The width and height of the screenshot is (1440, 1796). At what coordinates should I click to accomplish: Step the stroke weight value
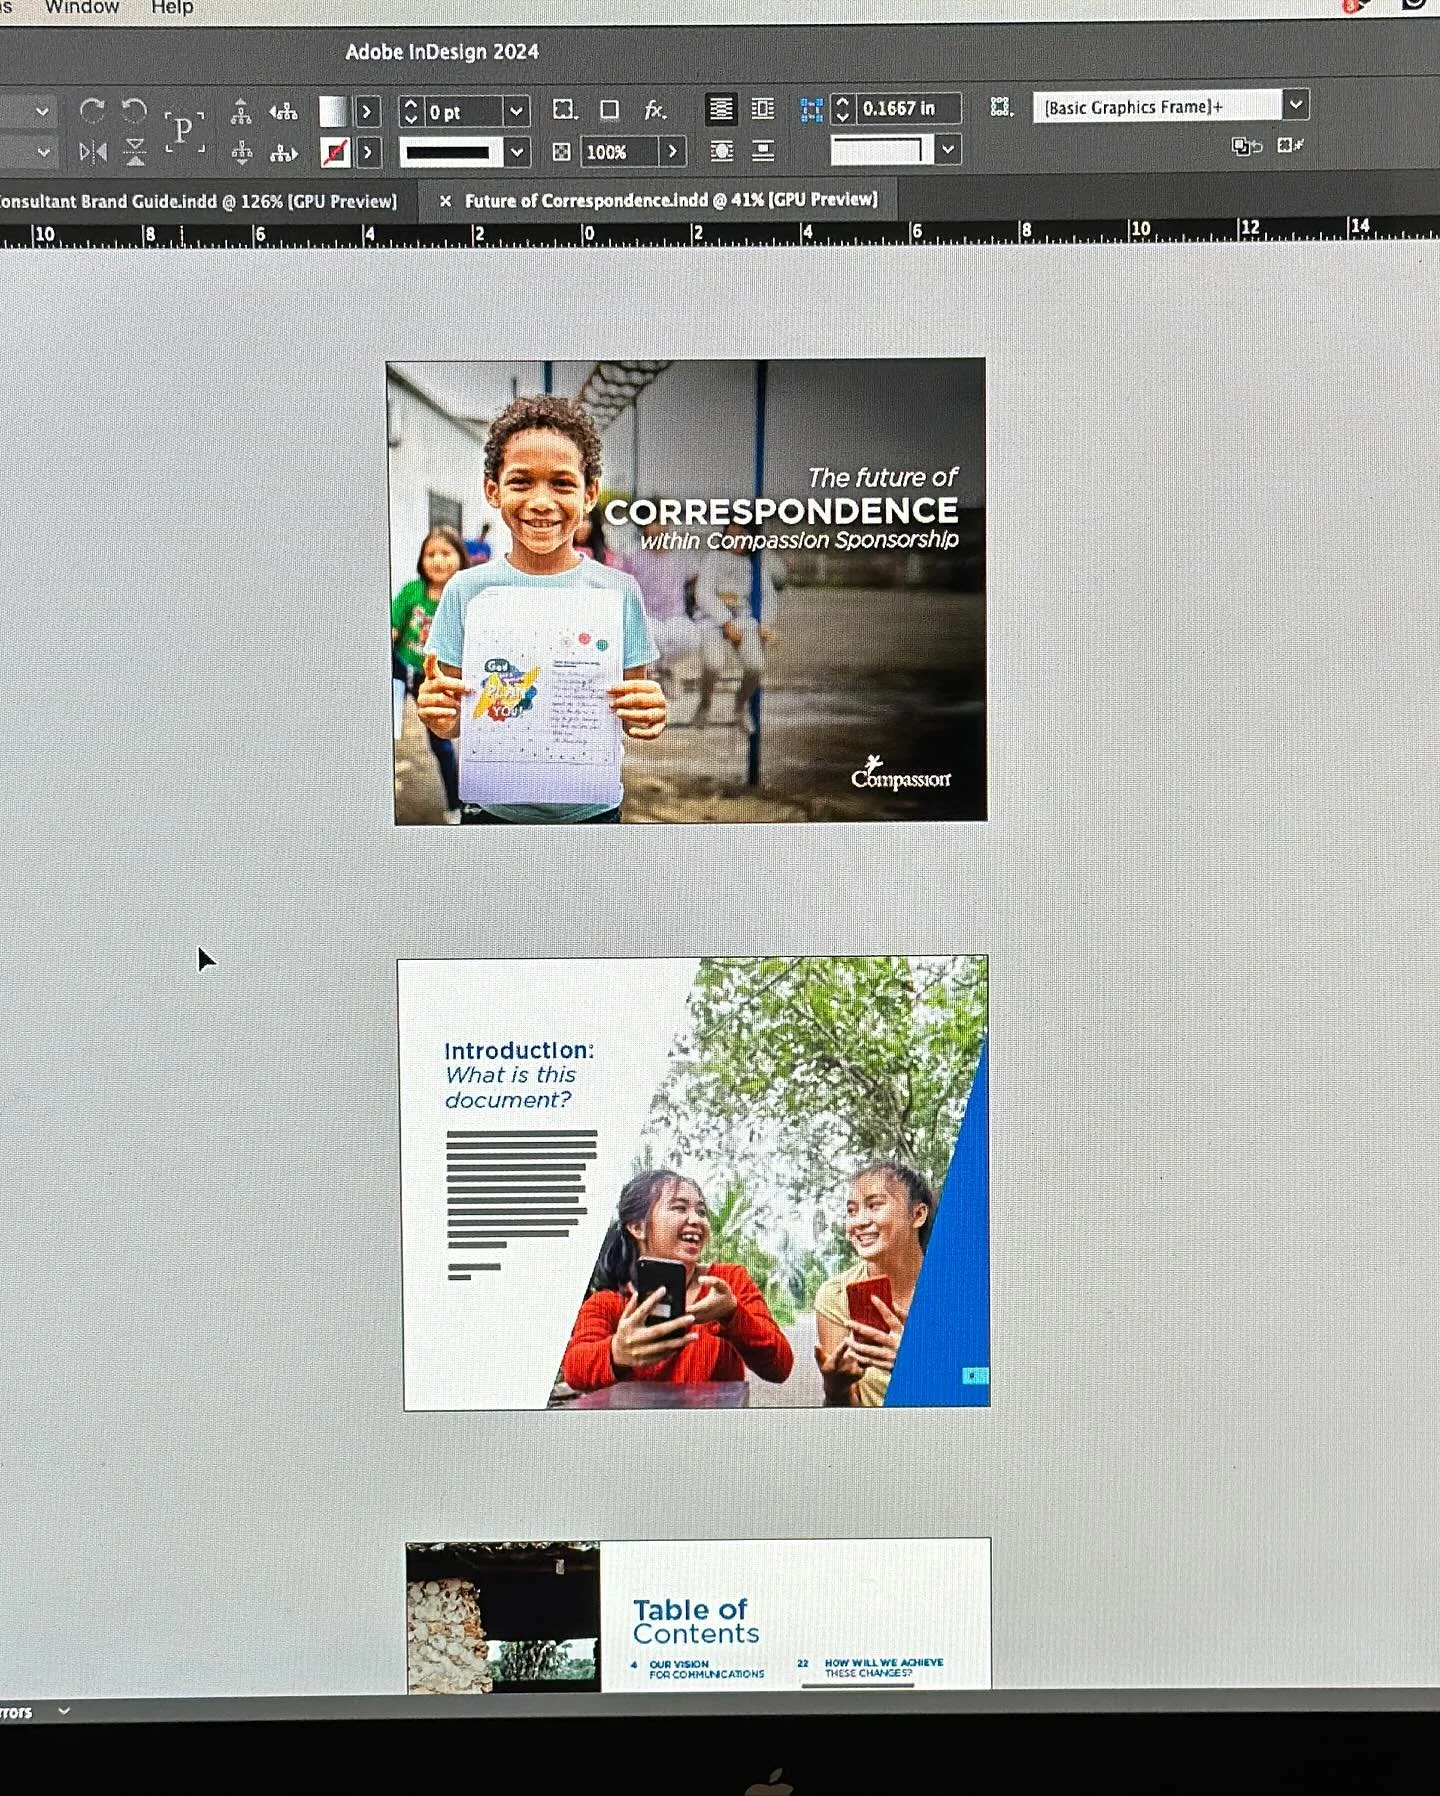(410, 111)
